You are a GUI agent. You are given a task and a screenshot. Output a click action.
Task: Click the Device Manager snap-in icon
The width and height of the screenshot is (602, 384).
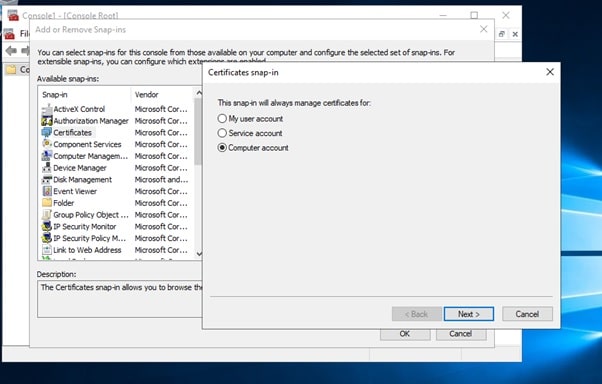point(47,168)
